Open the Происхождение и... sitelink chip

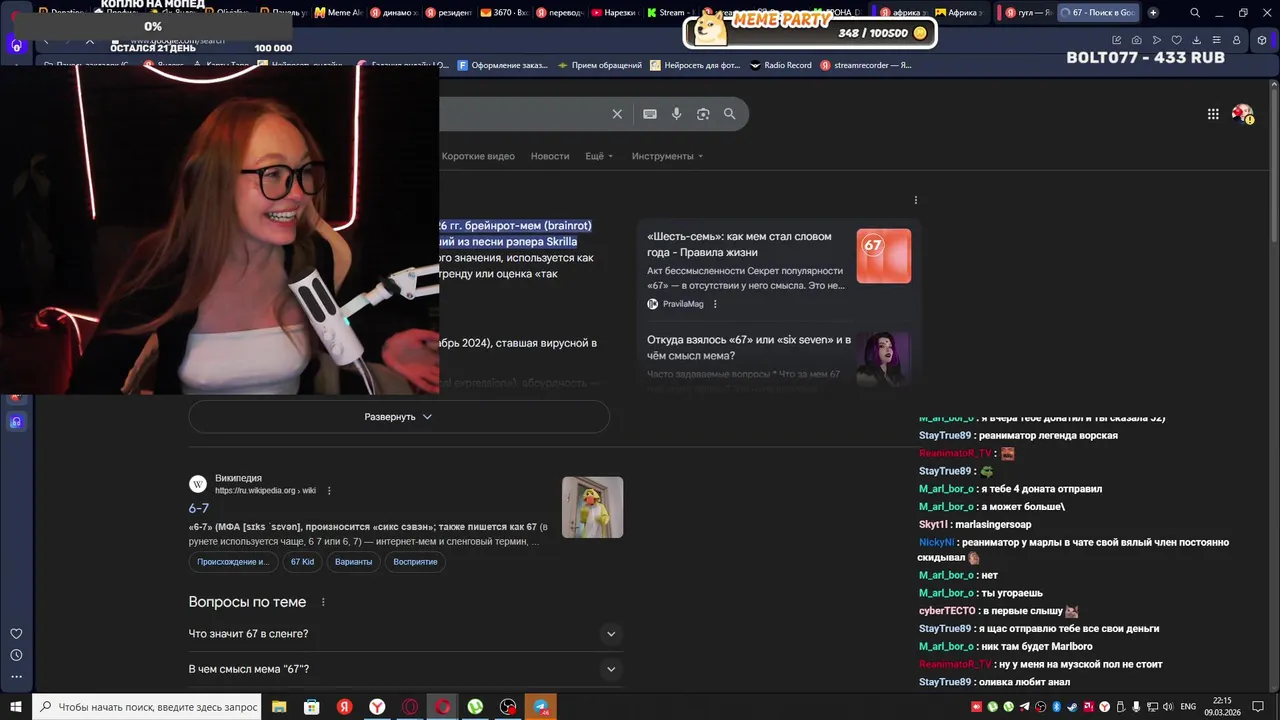click(x=233, y=562)
